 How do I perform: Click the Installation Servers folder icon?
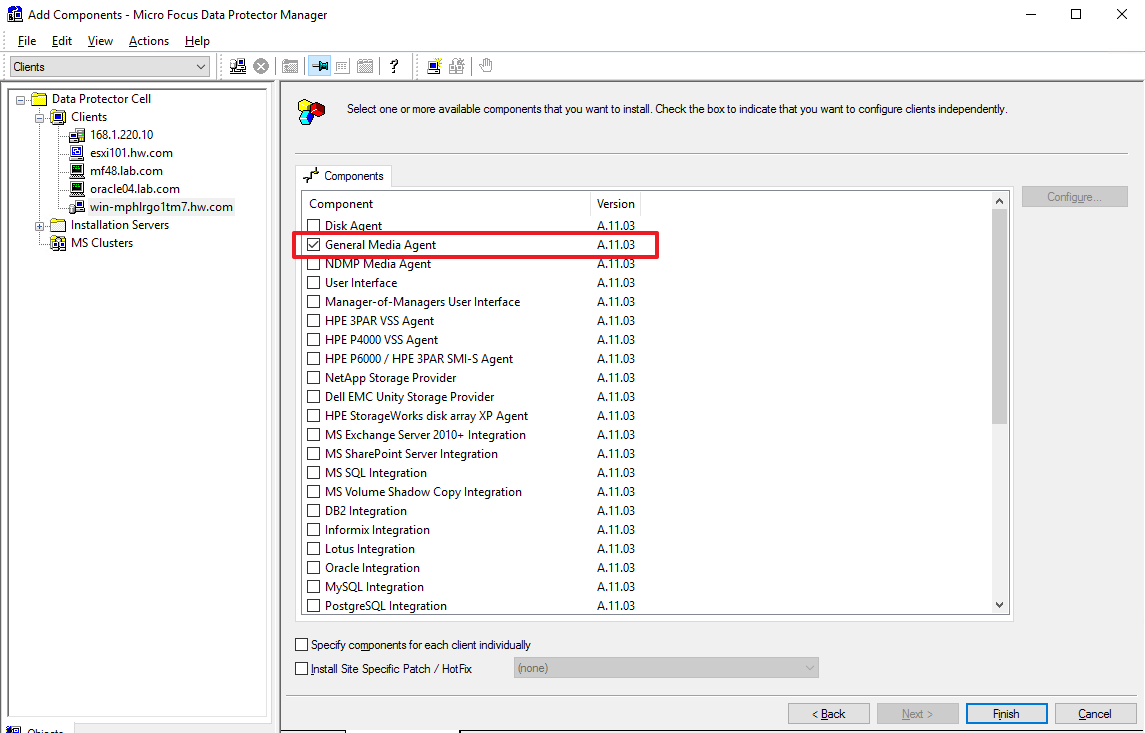pyautogui.click(x=58, y=225)
